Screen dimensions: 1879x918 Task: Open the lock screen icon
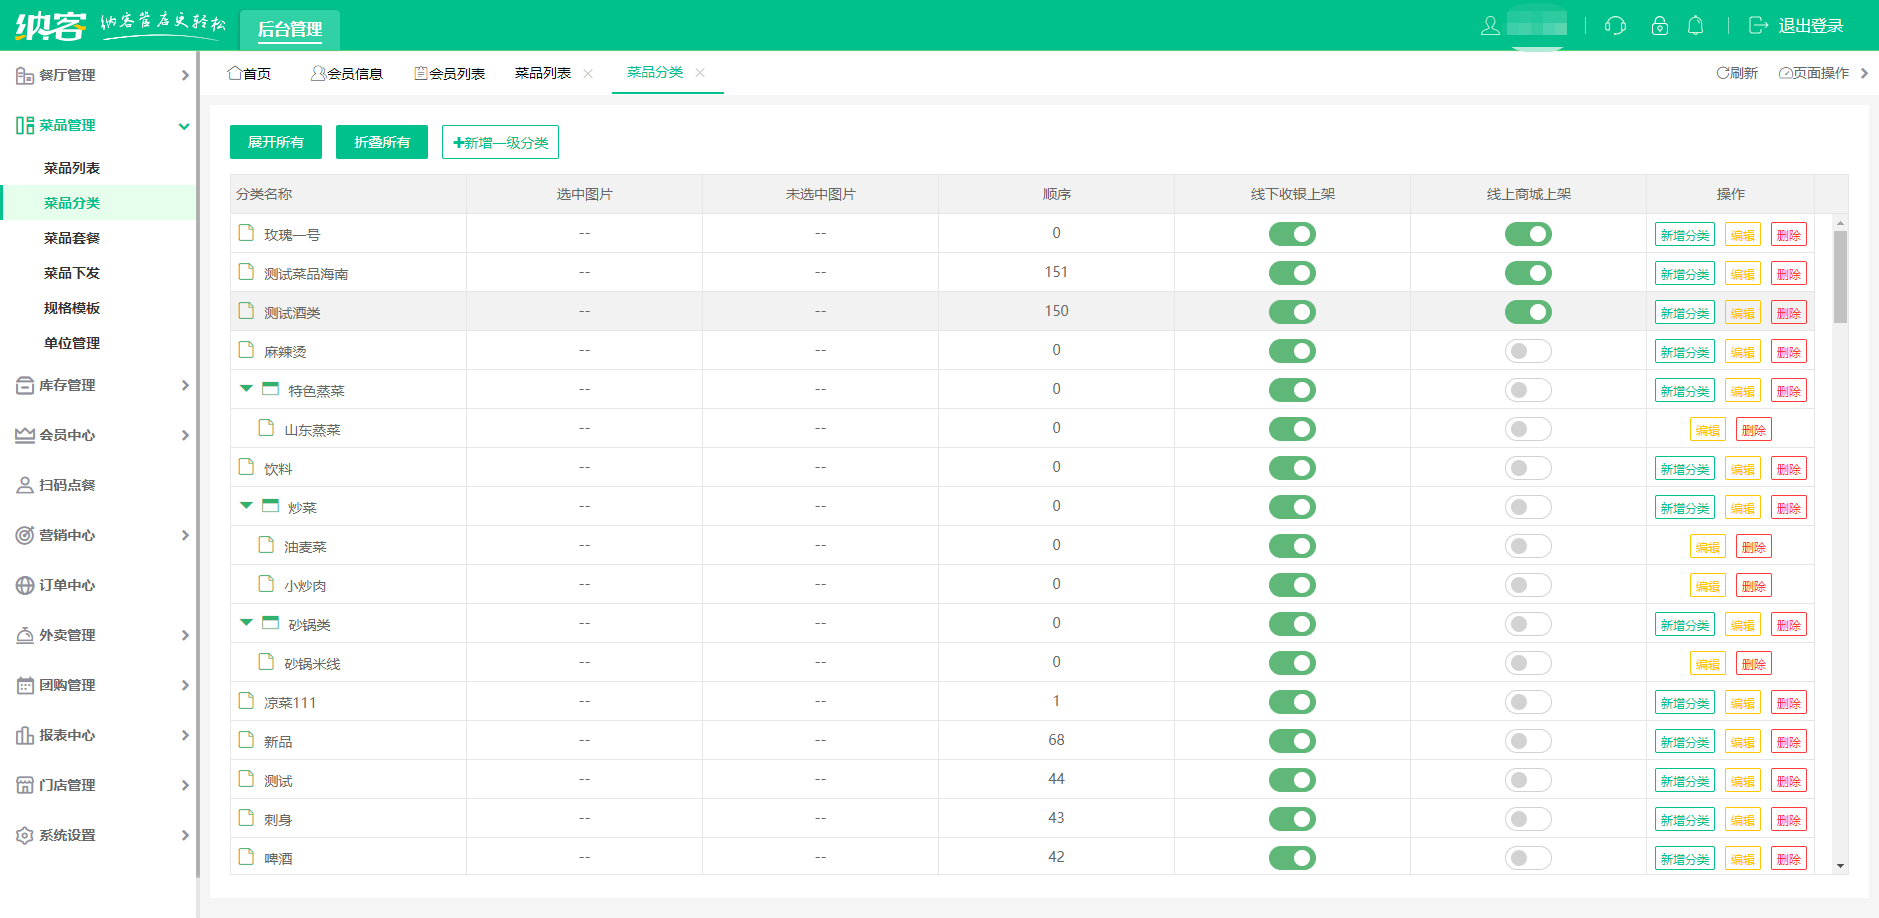coord(1660,26)
